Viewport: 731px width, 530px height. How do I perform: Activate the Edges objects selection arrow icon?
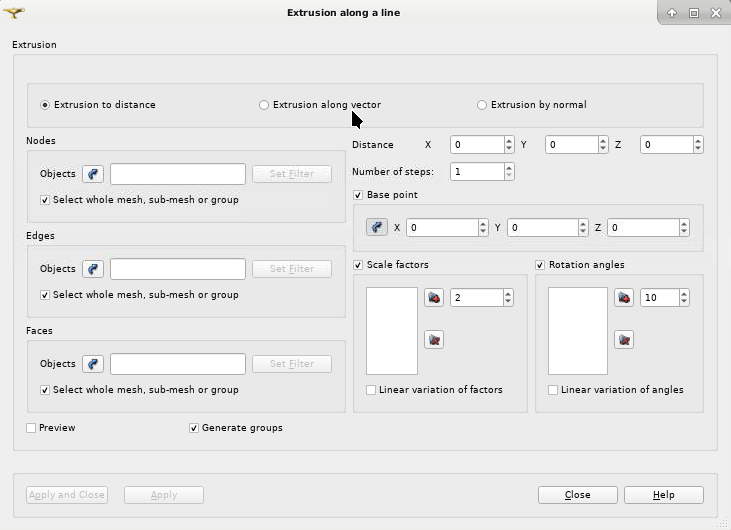coord(93,269)
